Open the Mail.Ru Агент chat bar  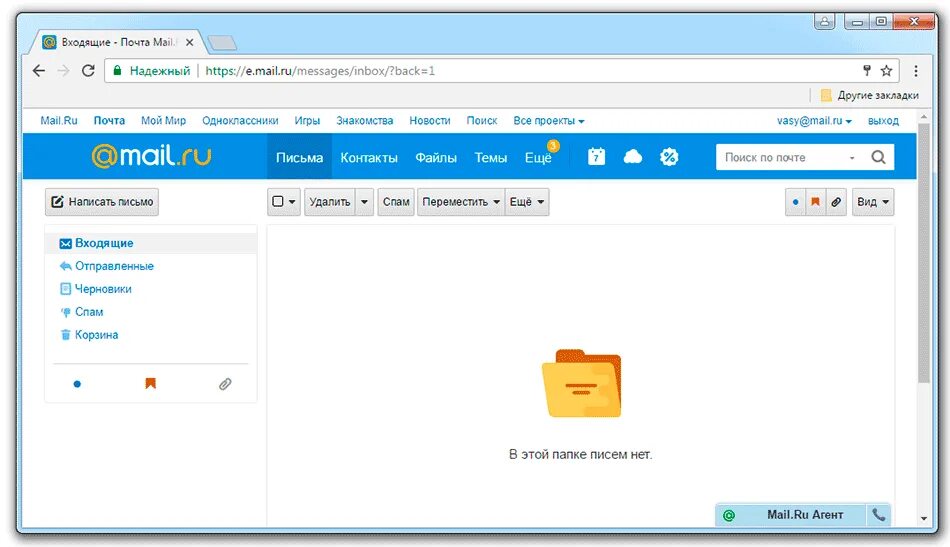click(804, 515)
